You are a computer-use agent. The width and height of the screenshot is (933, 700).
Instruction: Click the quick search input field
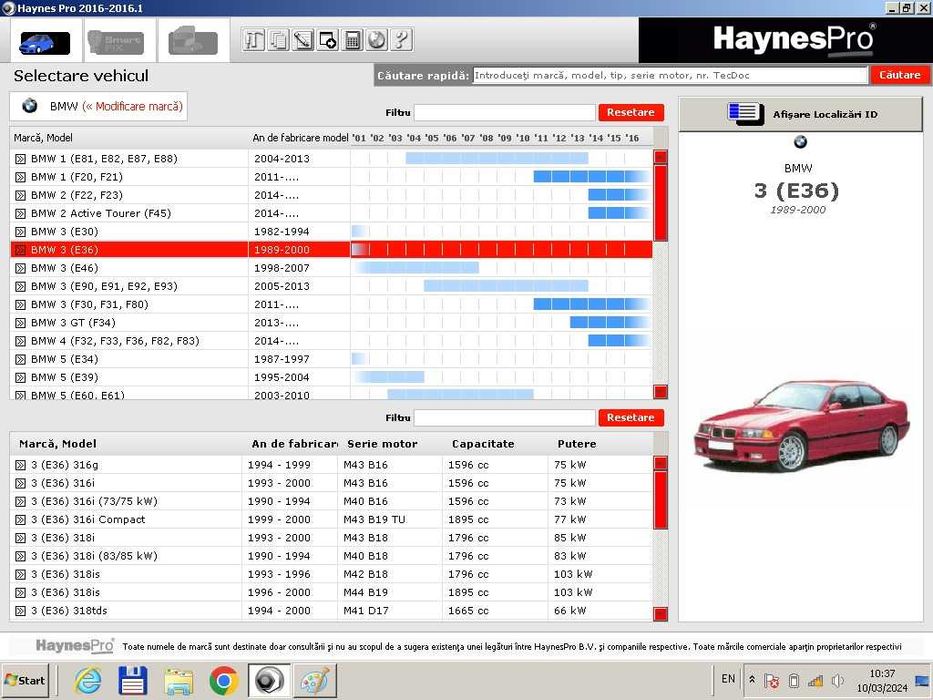[670, 76]
